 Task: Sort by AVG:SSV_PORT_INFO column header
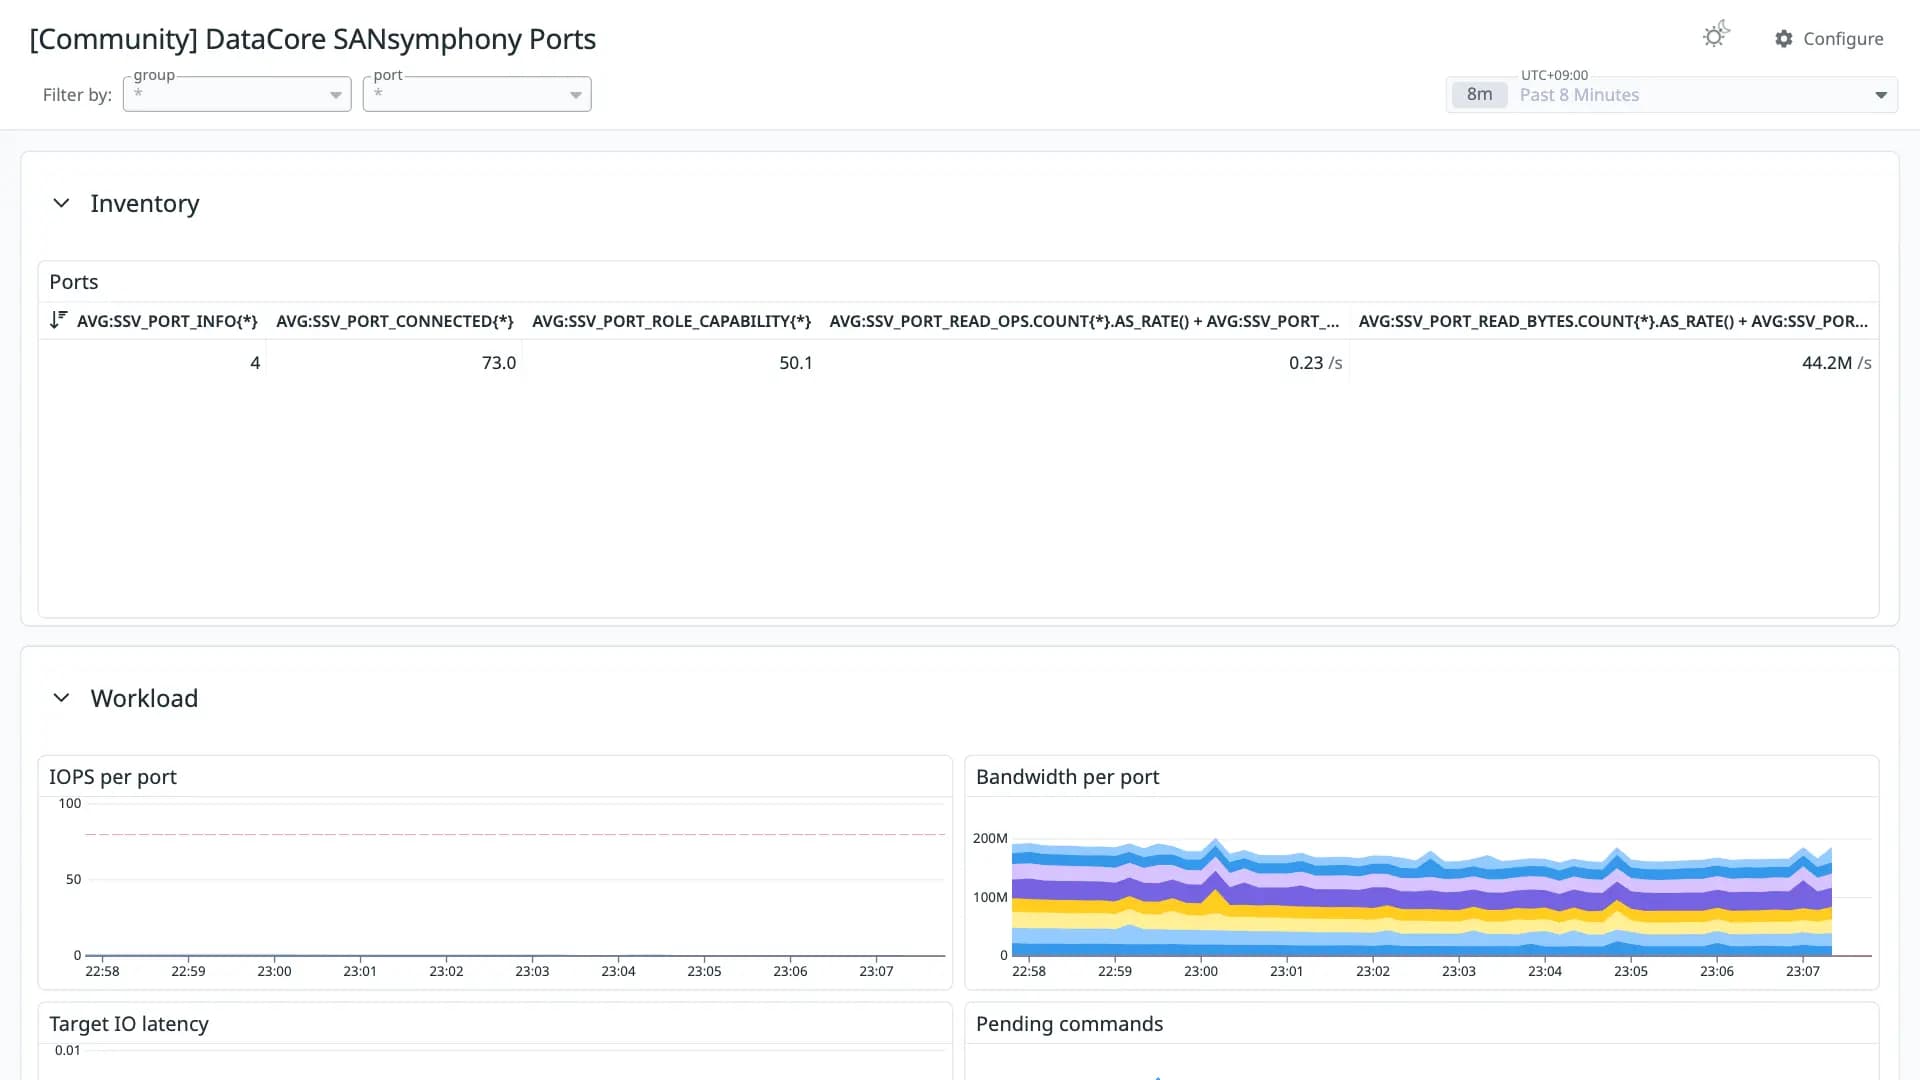point(167,321)
